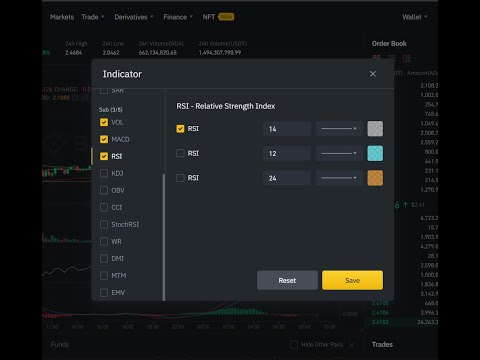The image size is (480, 360).
Task: Click the Trades panel heading
Action: [x=382, y=344]
